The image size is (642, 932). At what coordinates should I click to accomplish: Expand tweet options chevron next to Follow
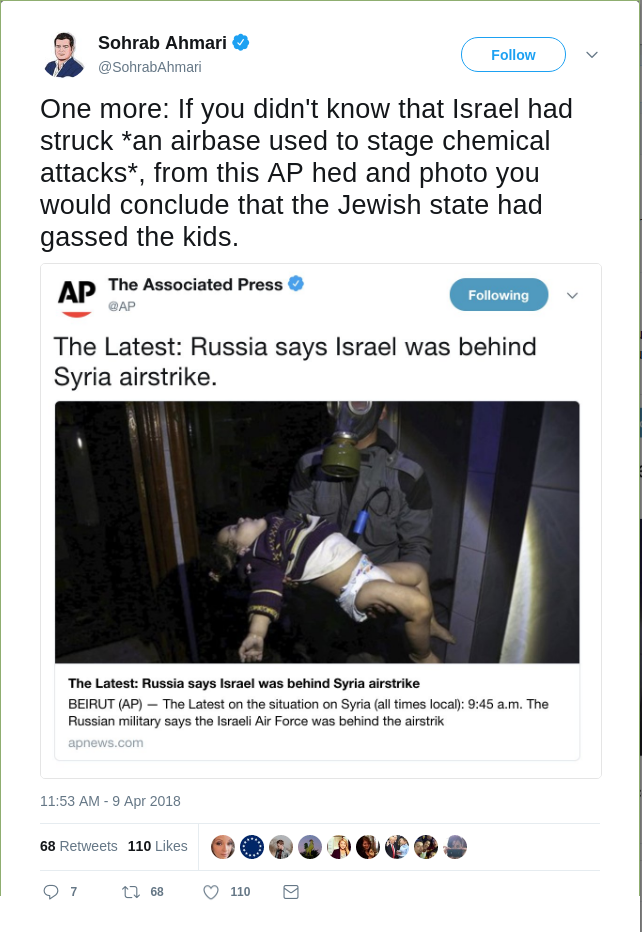[591, 55]
